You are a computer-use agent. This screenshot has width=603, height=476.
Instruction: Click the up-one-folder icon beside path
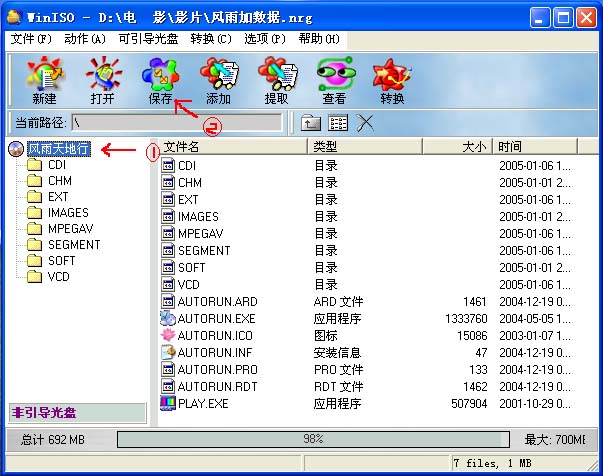point(311,123)
